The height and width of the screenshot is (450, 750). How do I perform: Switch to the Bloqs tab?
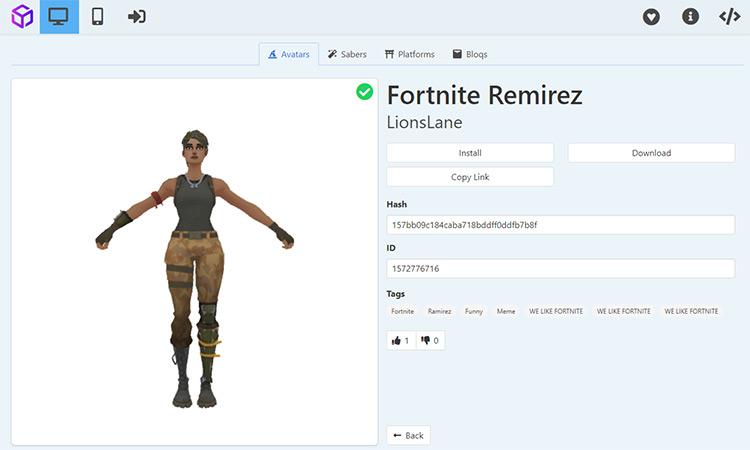470,54
